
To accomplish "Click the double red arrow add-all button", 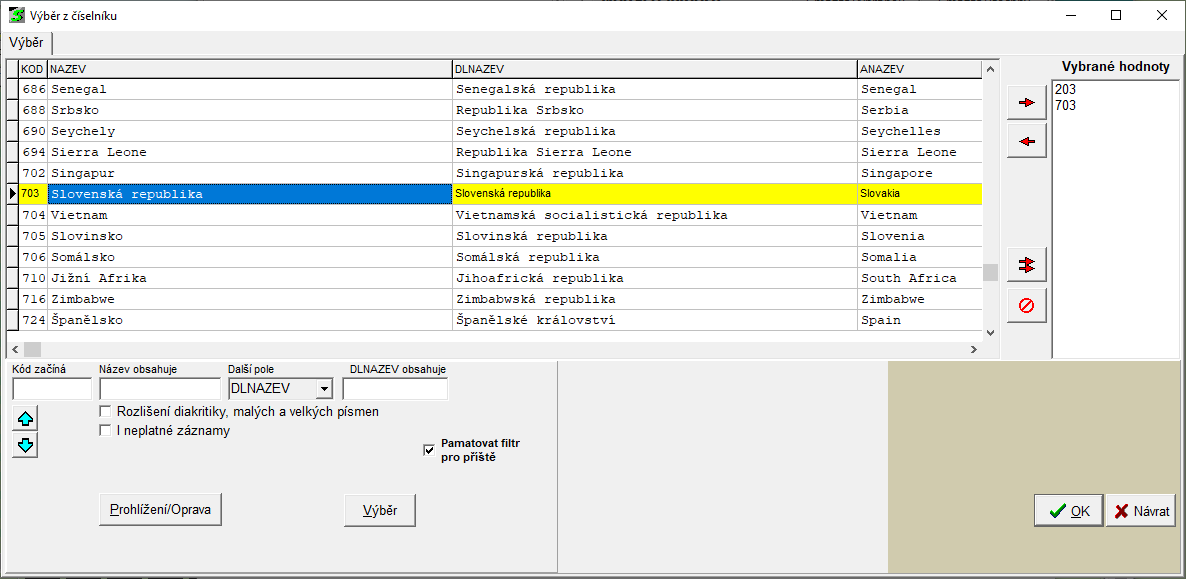I will coord(1026,266).
